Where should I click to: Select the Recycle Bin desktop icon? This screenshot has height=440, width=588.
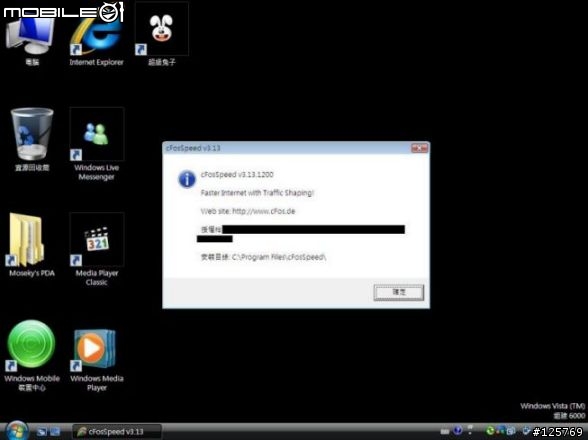[x=32, y=140]
